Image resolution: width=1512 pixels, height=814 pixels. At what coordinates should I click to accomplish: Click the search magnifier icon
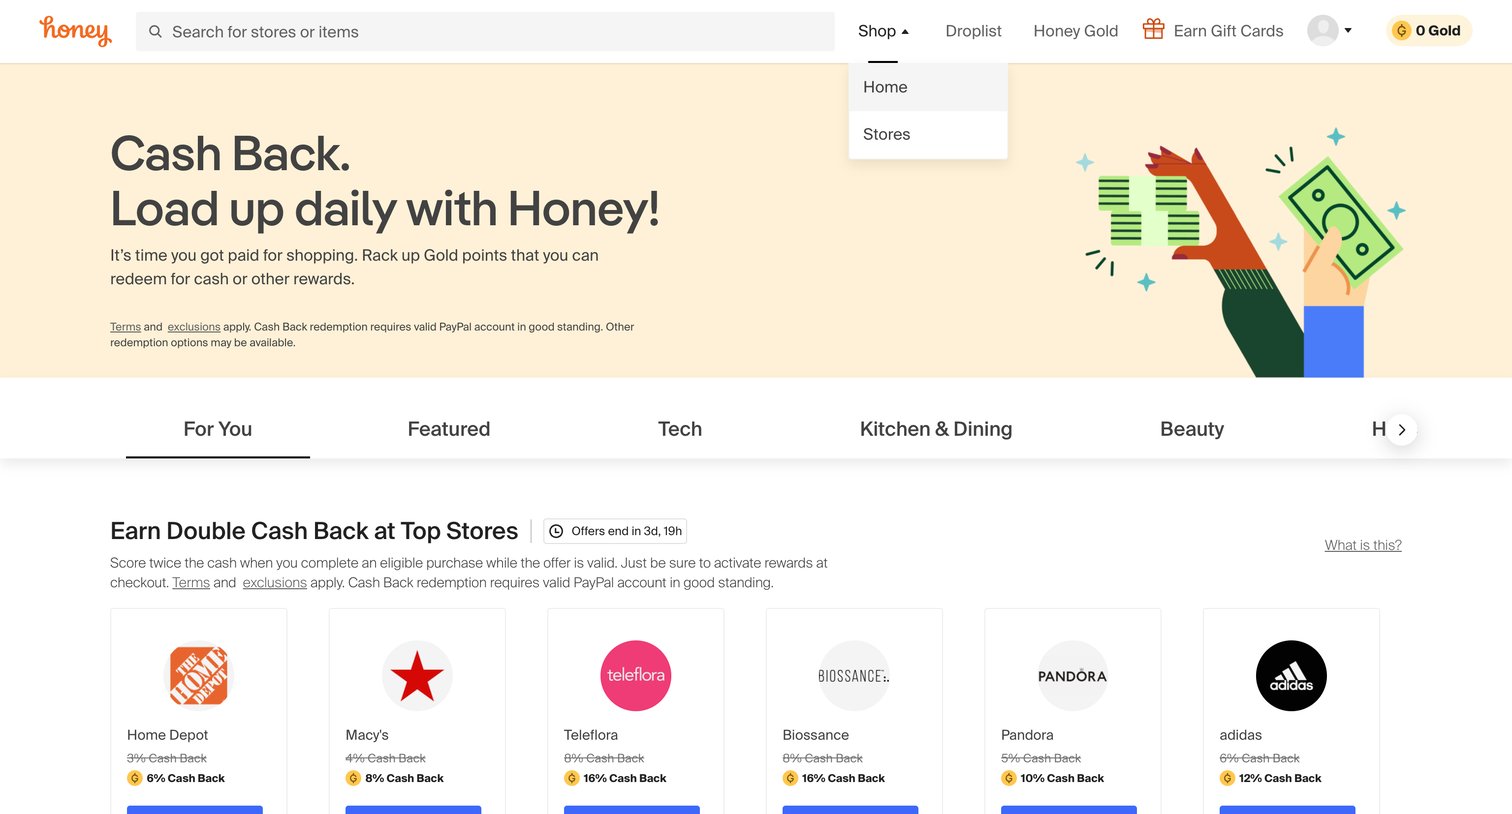[x=155, y=32]
